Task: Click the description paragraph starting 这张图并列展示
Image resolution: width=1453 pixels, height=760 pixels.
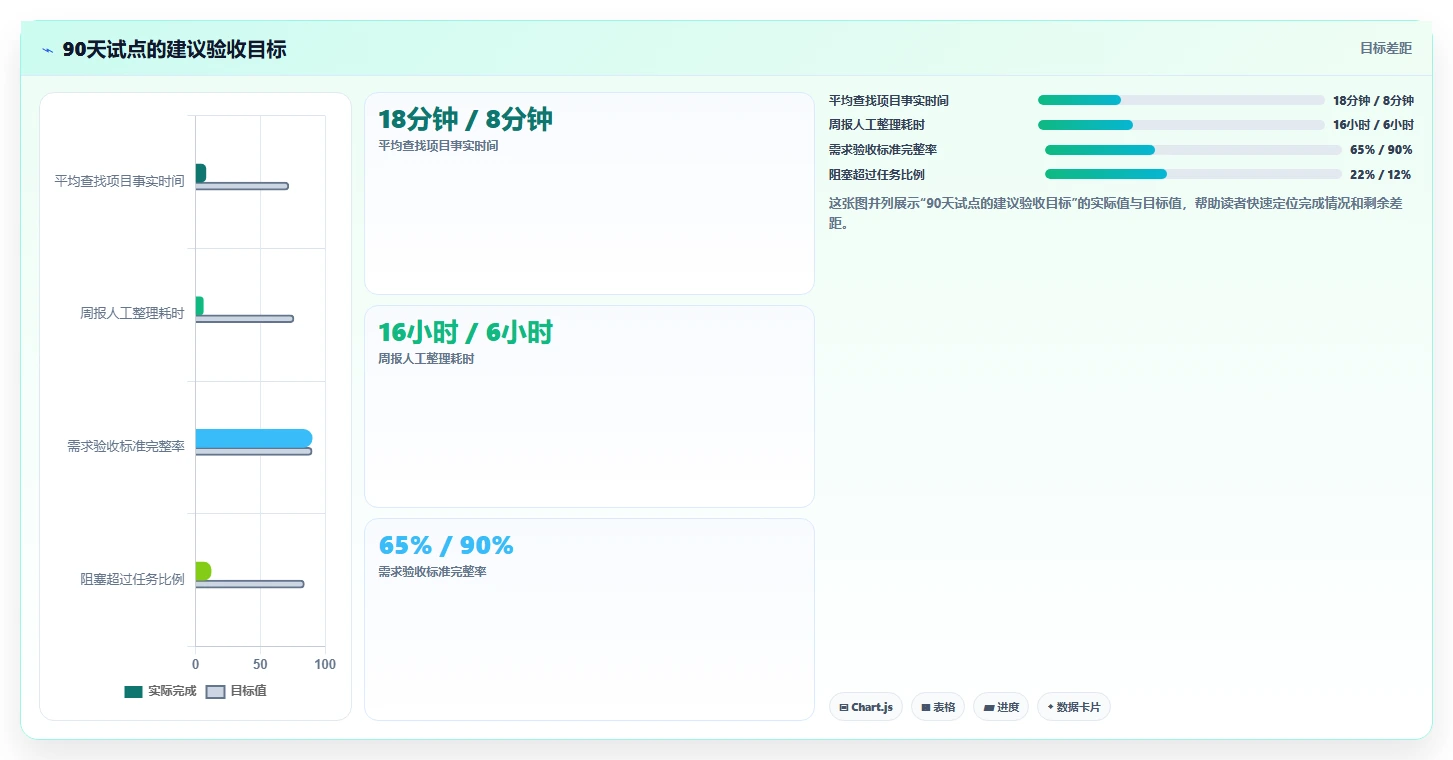Action: tap(1120, 213)
